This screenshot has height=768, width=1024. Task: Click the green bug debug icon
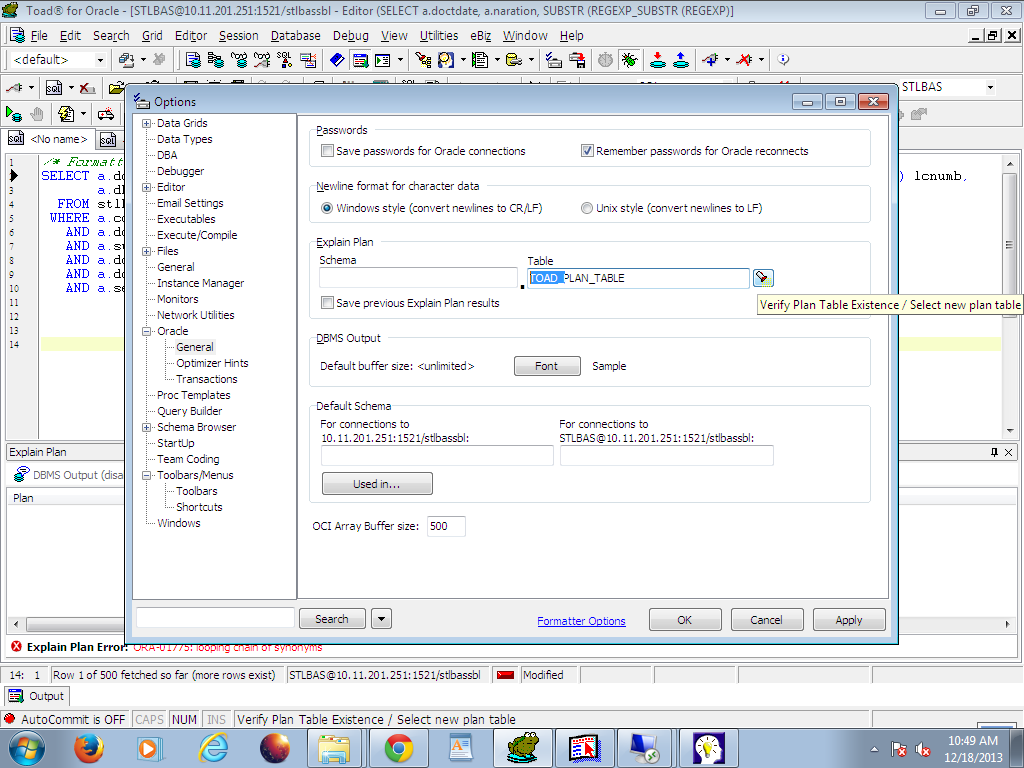tap(629, 60)
